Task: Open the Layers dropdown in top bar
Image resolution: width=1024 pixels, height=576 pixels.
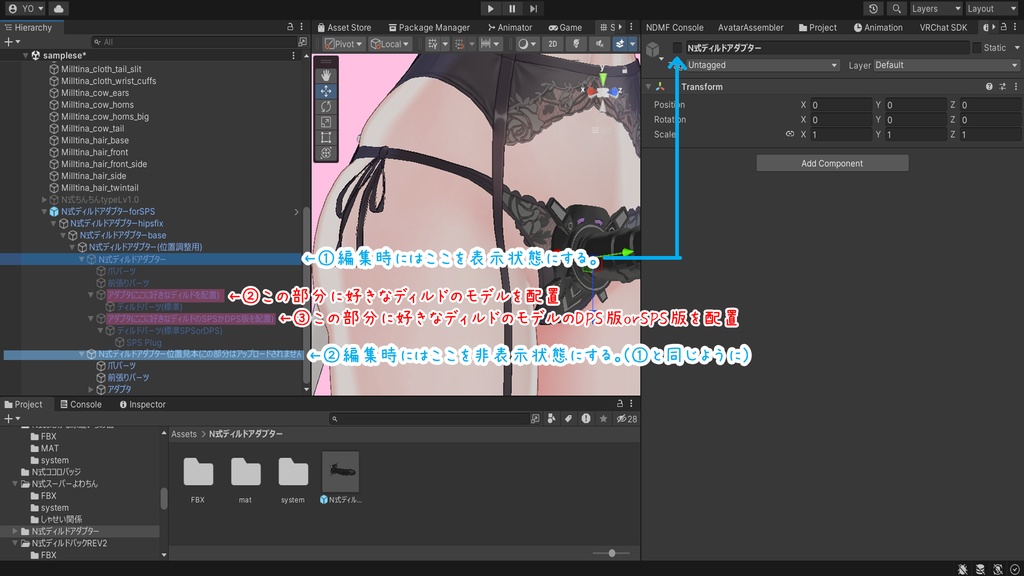Action: (x=936, y=8)
